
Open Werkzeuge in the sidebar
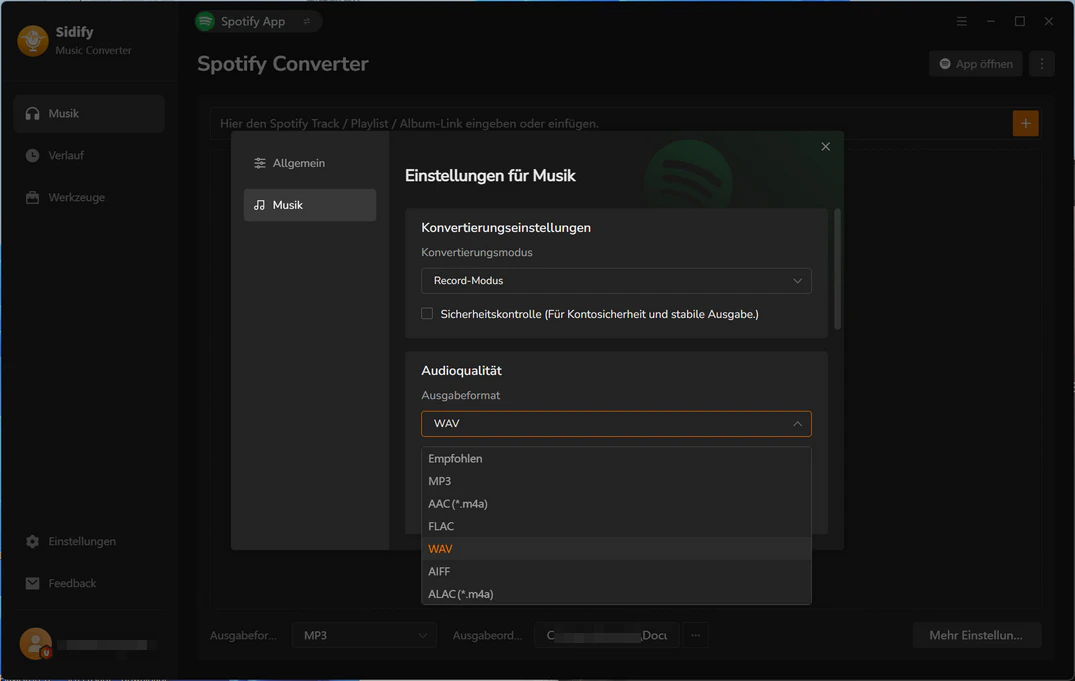[89, 198]
